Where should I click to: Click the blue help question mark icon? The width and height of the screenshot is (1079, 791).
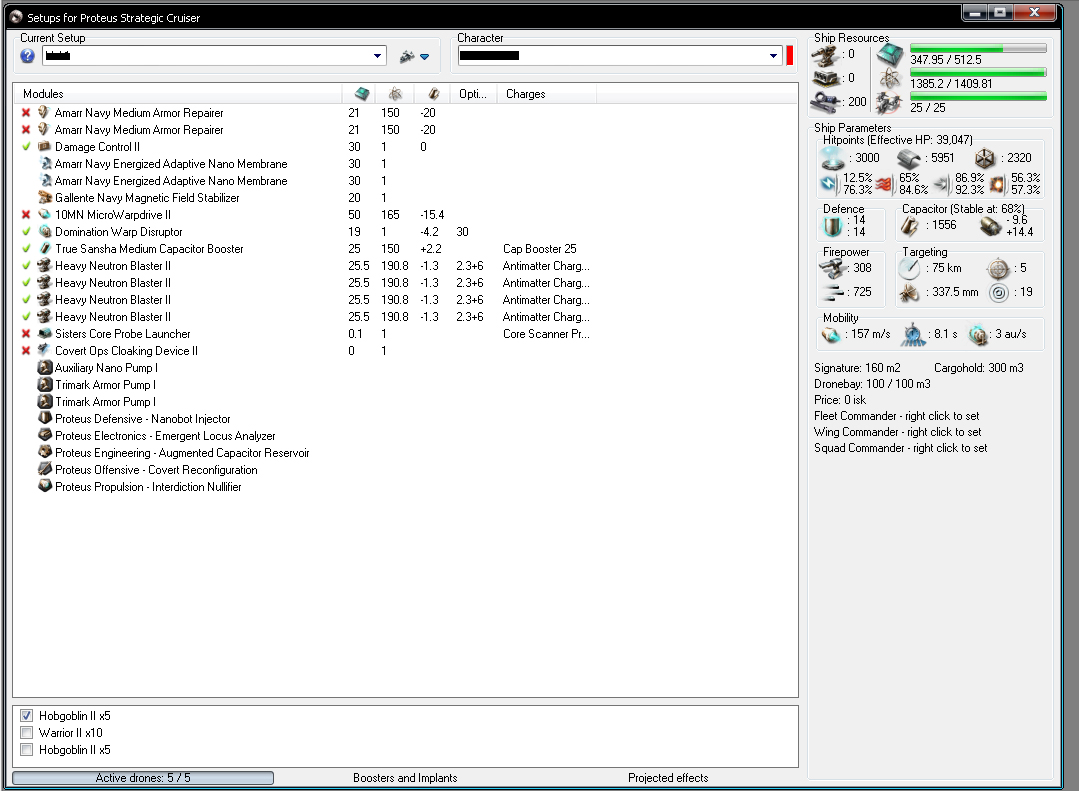click(28, 56)
